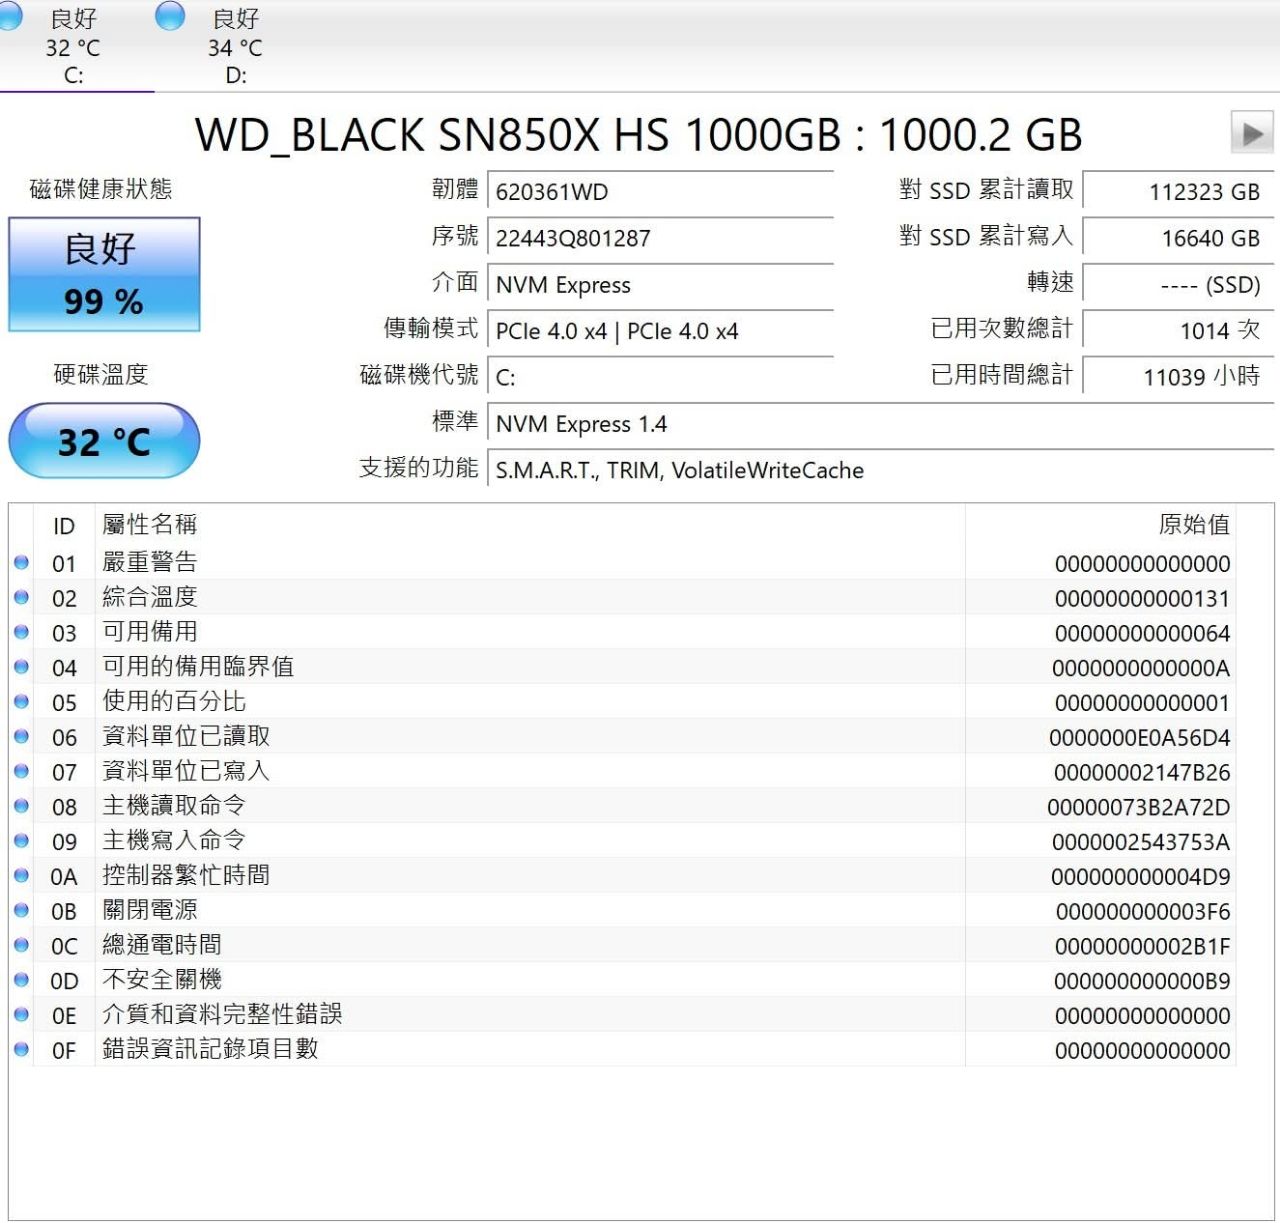Click status dot beside 錯誤資訊記錄項目數 row
The height and width of the screenshot is (1223, 1280).
[x=21, y=1050]
